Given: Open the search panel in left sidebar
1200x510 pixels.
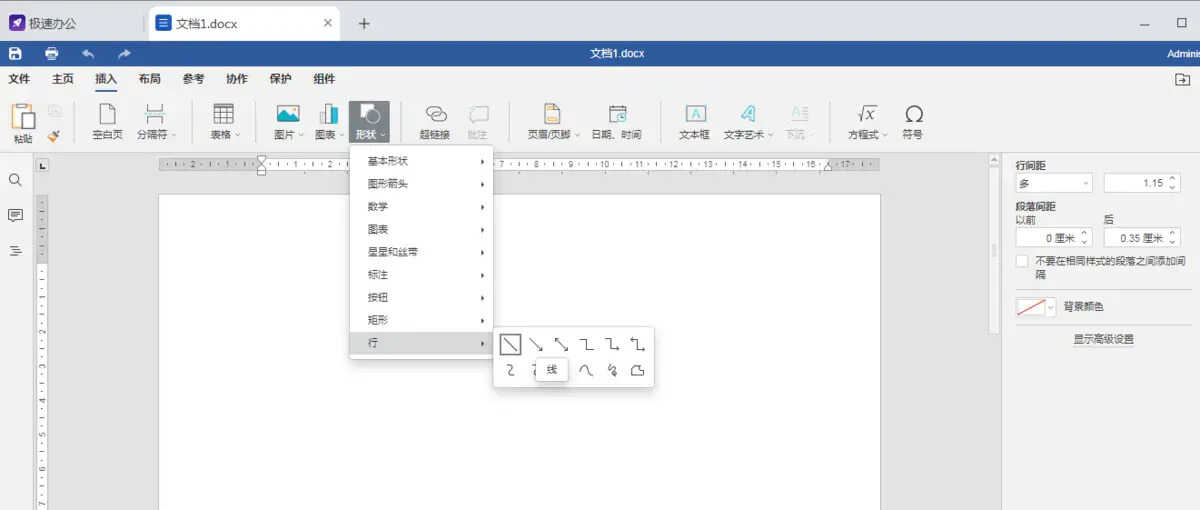Looking at the screenshot, I should pos(15,180).
